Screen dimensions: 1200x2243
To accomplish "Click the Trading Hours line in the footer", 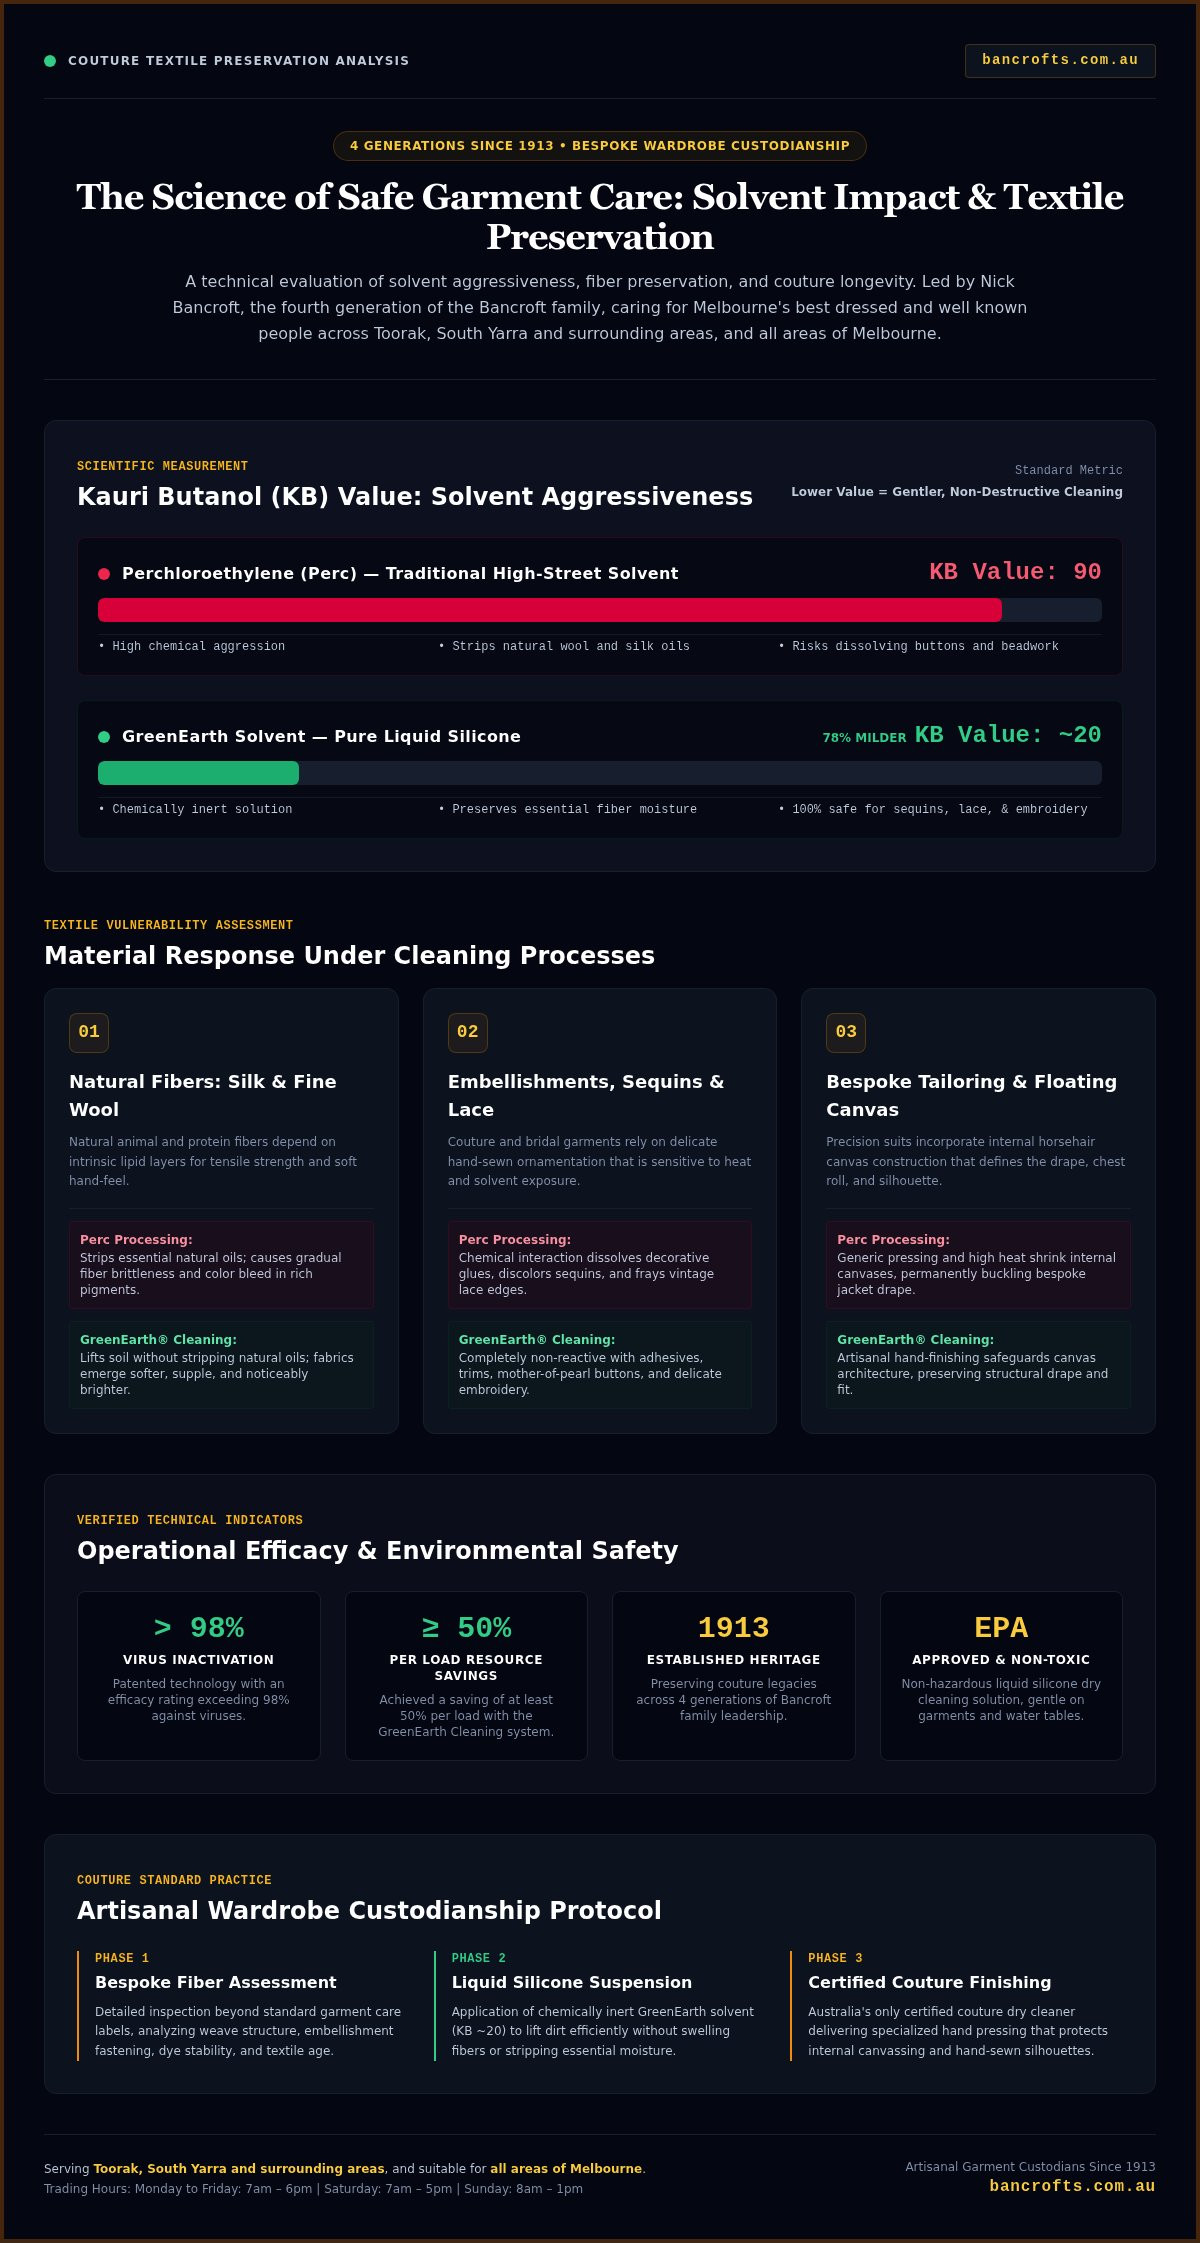I will [313, 2189].
